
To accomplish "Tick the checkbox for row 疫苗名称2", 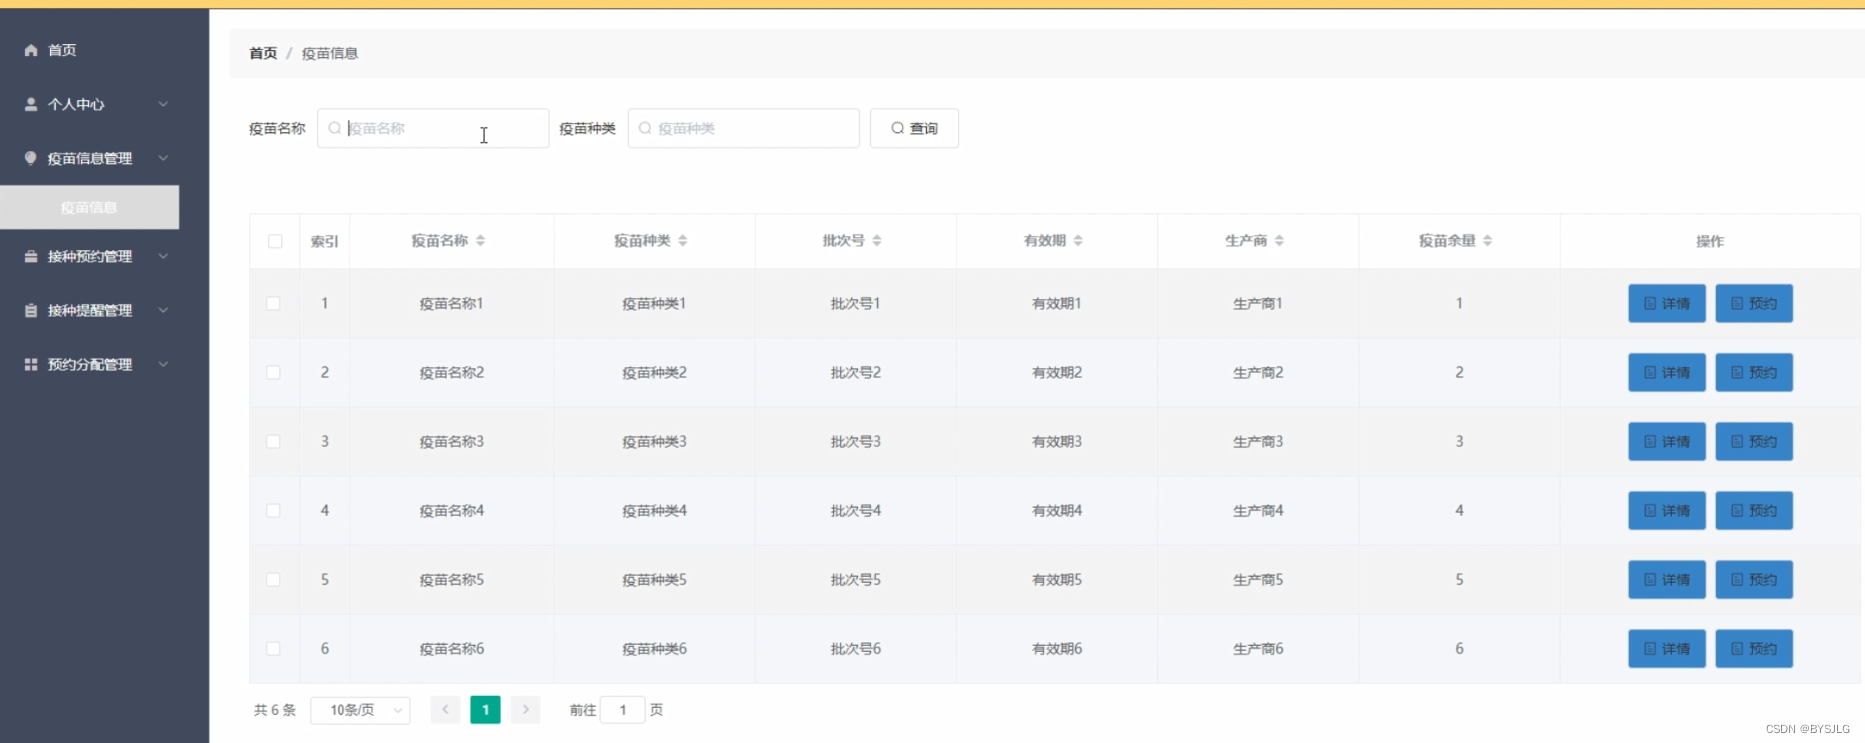I will click(273, 372).
